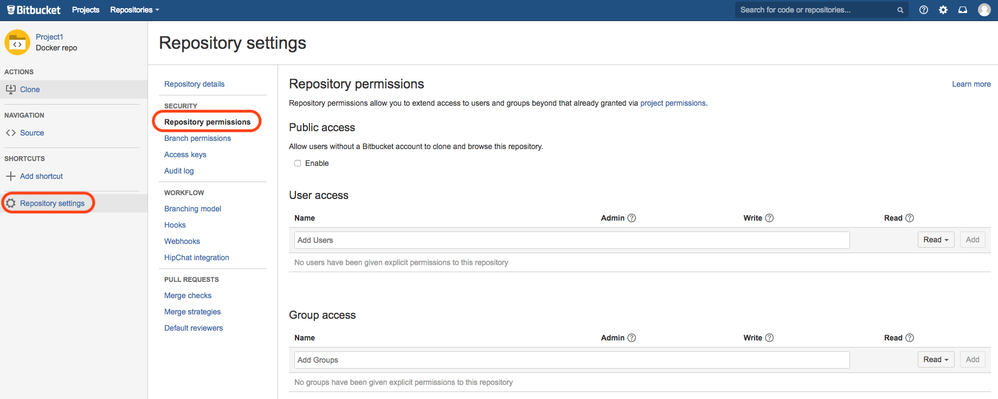Open the Repositories dropdown menu
998x399 pixels.
click(x=134, y=10)
